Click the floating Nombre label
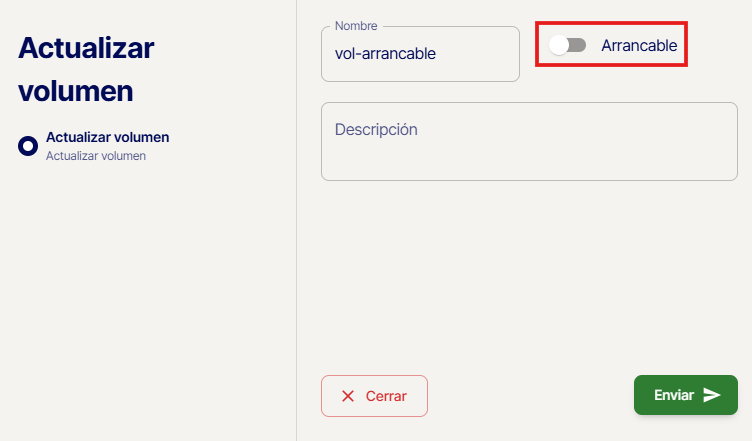The image size is (752, 441). [x=355, y=25]
